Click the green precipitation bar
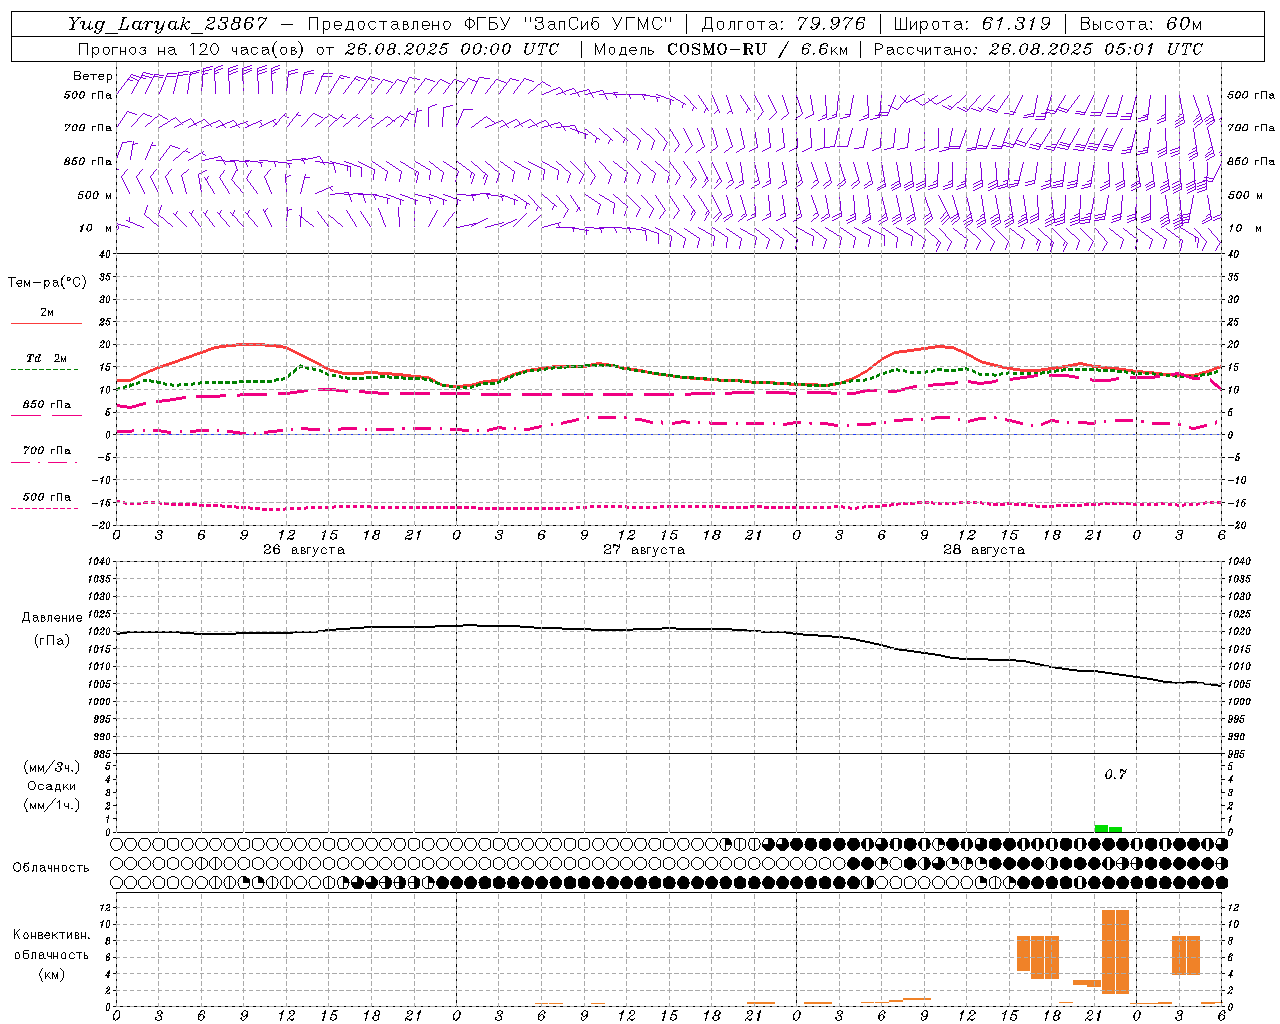Screen dimensions: 1280x1024 1108,828
